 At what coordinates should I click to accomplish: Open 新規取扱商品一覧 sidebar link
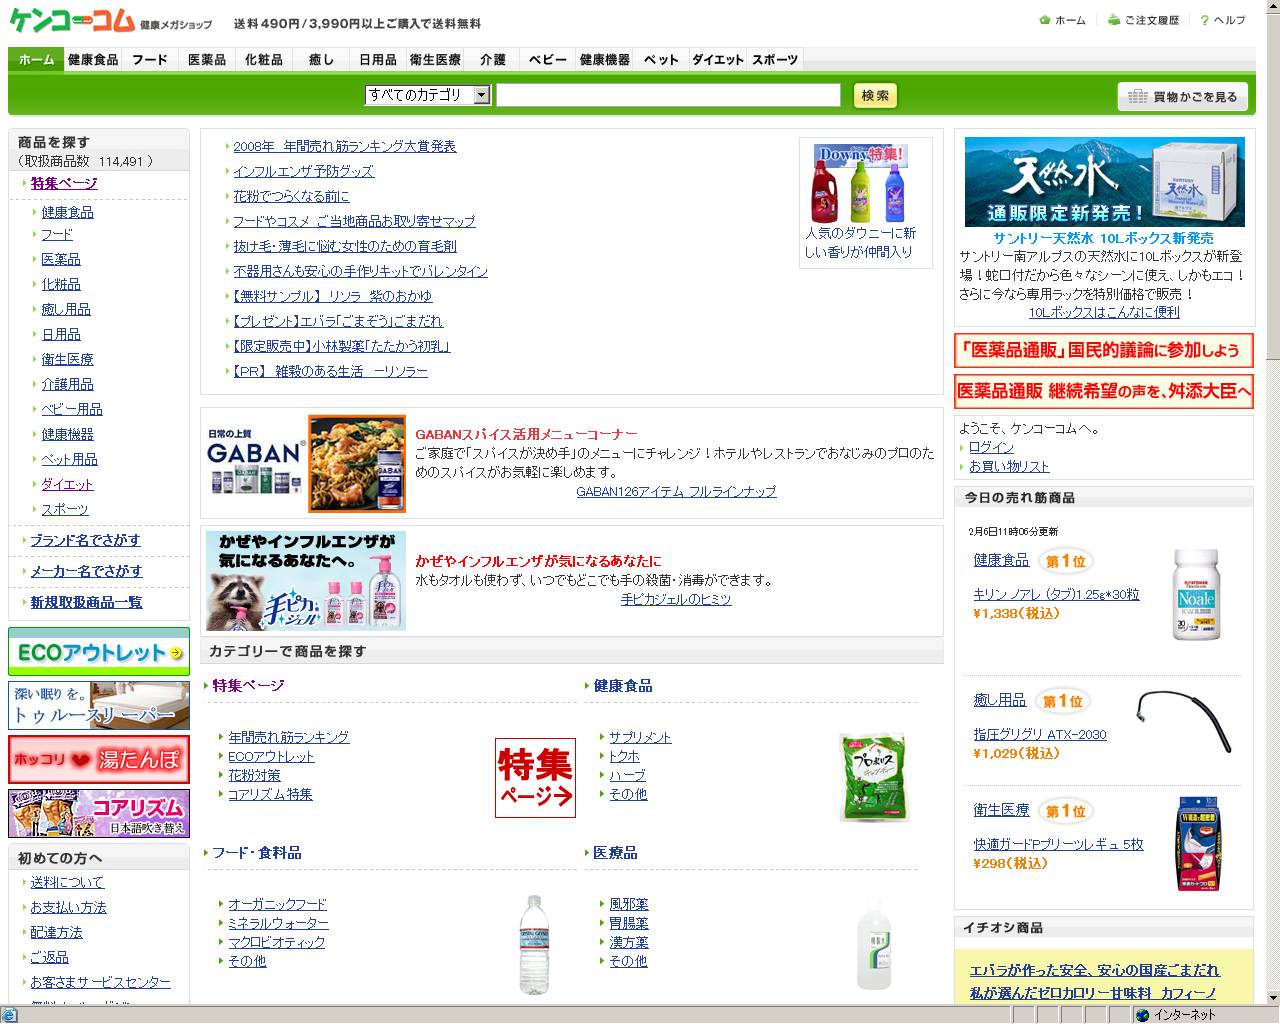86,602
